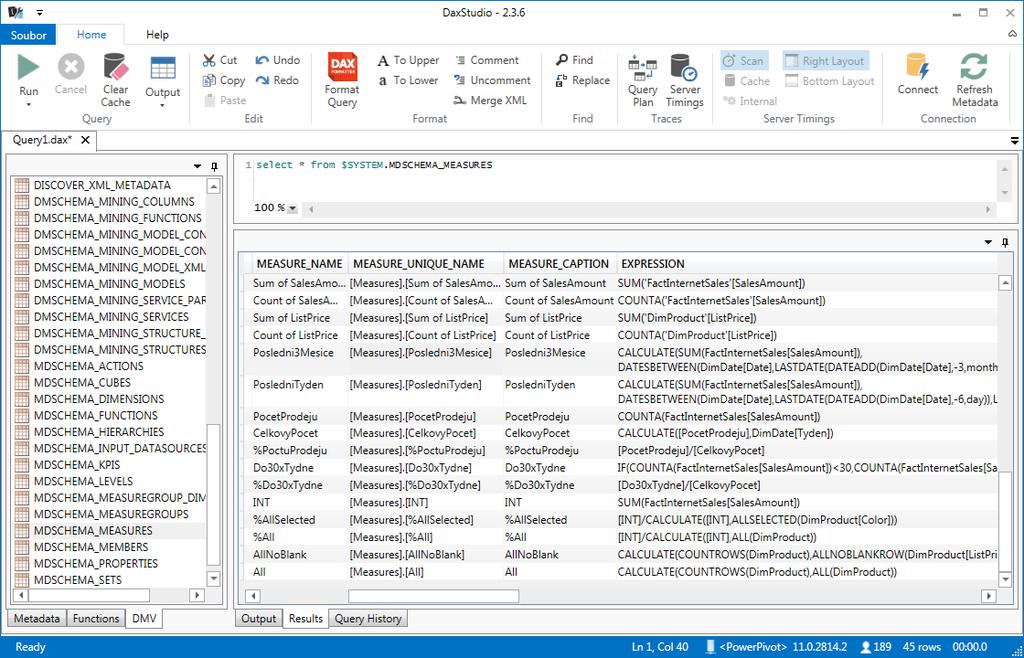Cut the selected query text
This screenshot has width=1024, height=658.
tap(219, 60)
